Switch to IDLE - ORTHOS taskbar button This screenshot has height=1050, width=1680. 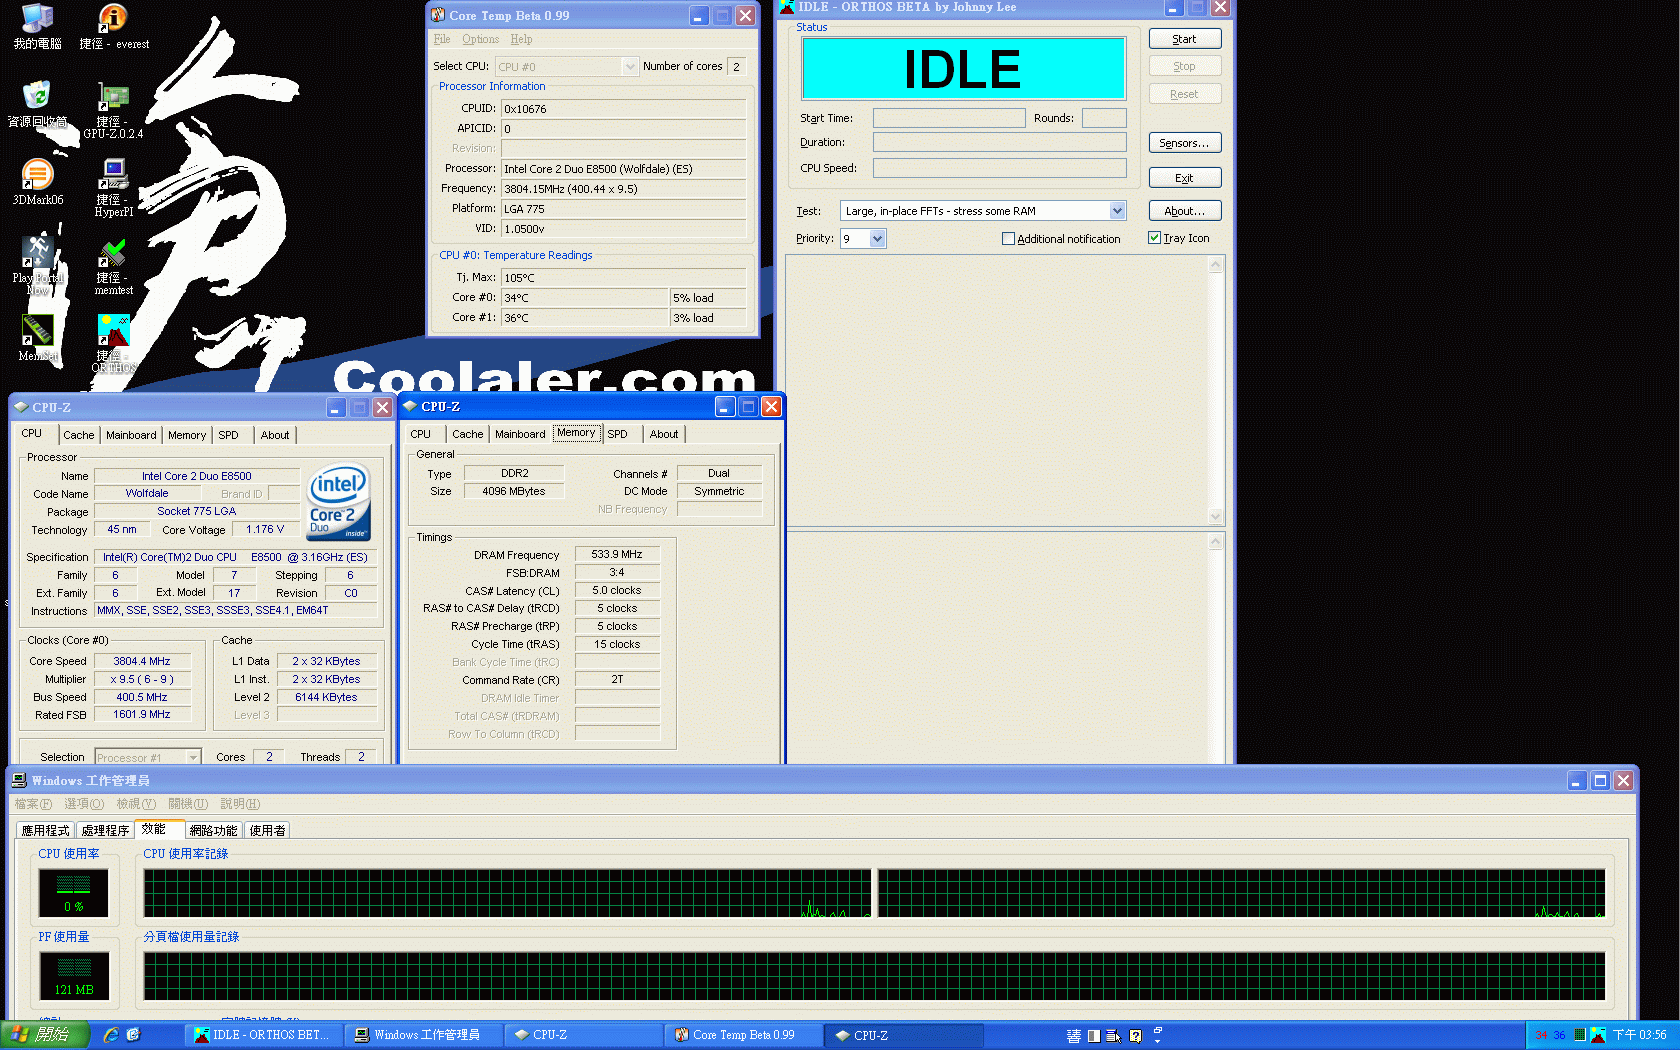[x=264, y=1035]
